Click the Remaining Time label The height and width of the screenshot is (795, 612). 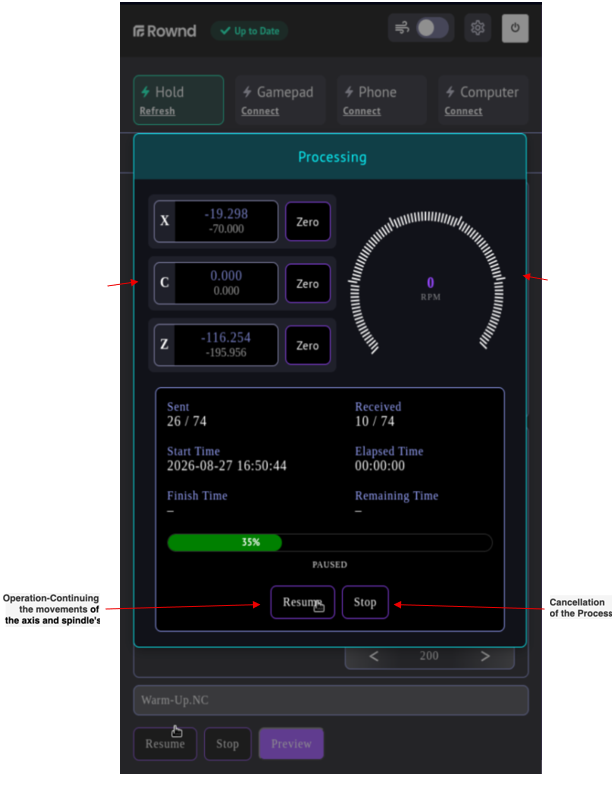point(397,496)
